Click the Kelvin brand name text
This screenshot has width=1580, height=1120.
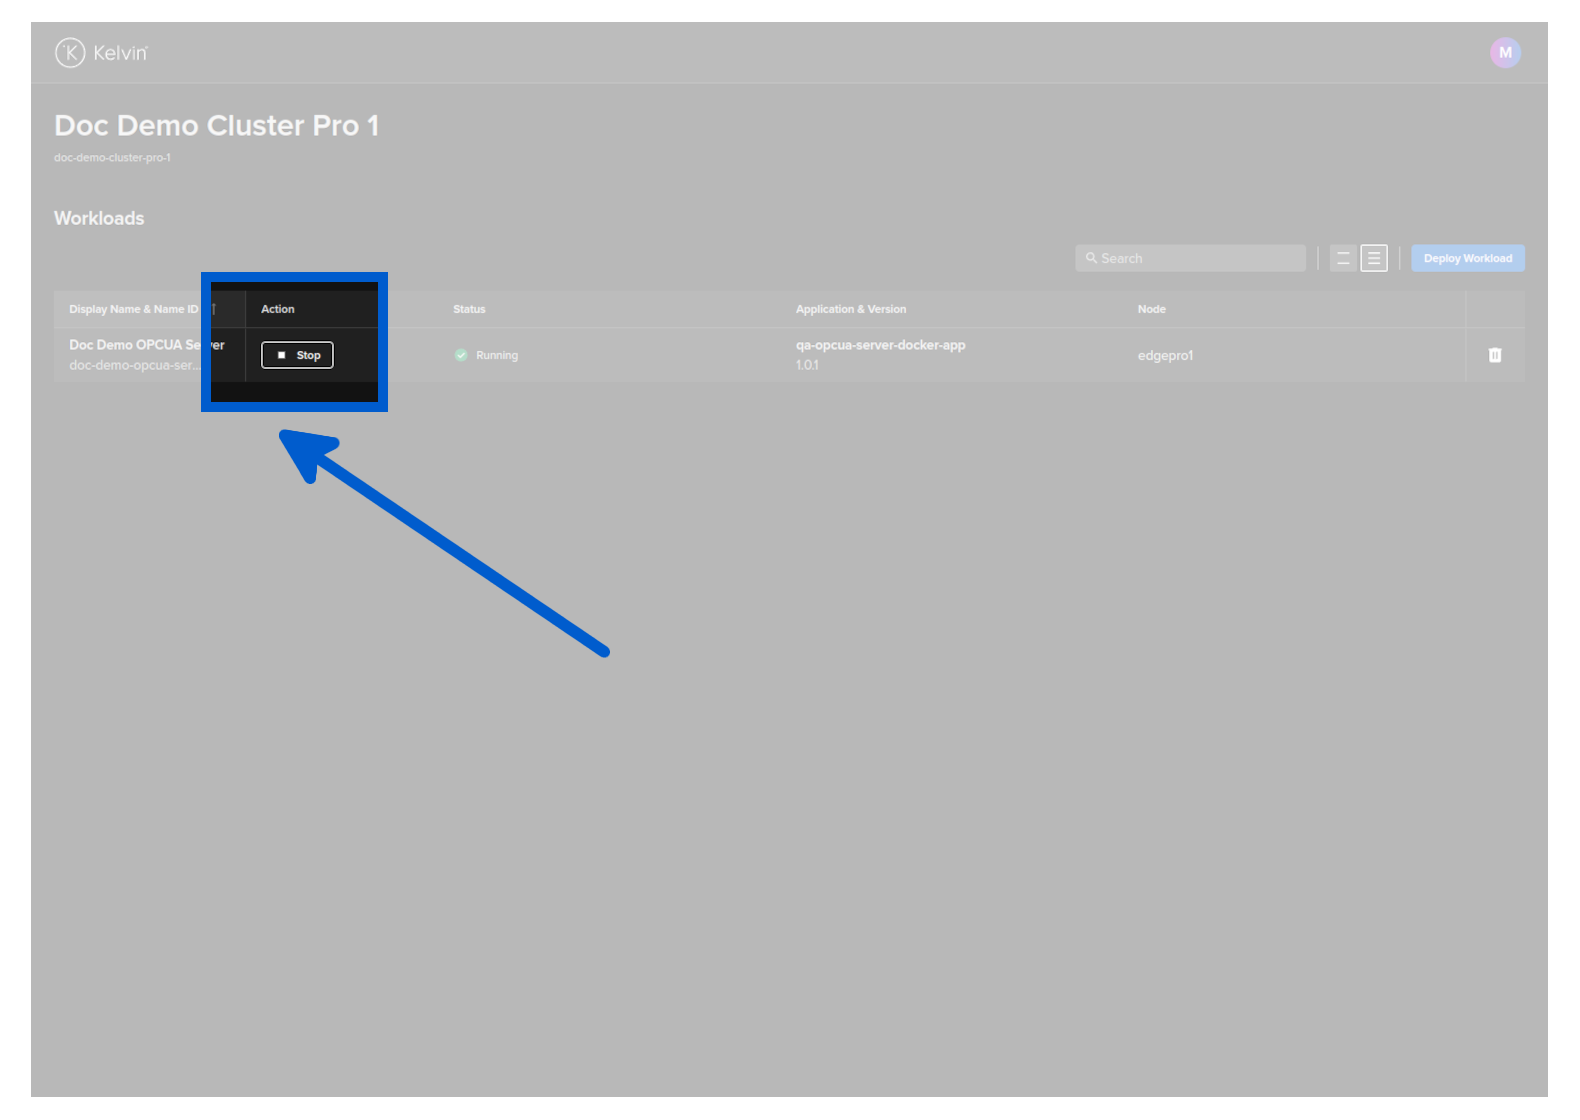[x=120, y=53]
